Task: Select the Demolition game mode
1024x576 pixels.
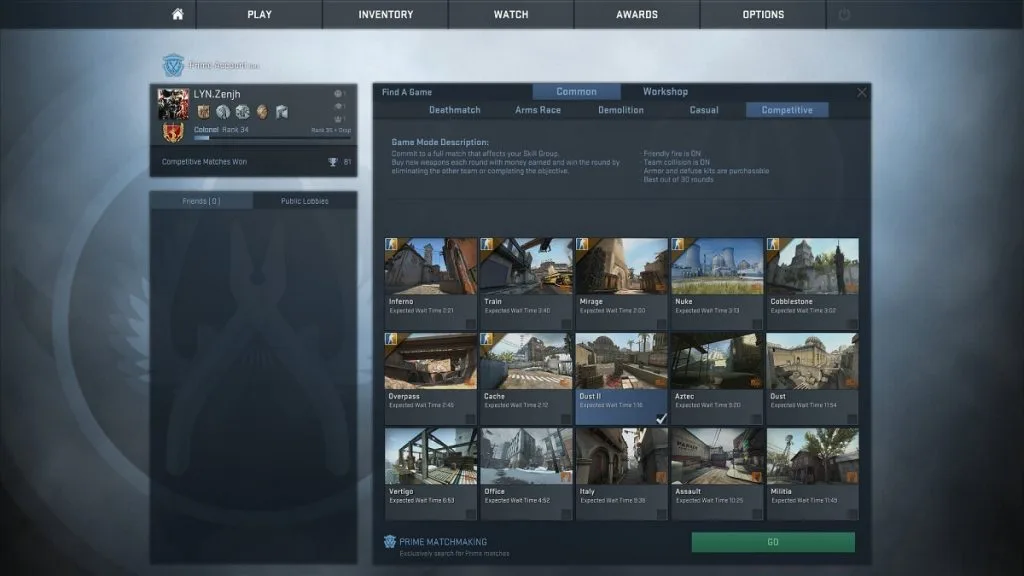Action: click(620, 110)
